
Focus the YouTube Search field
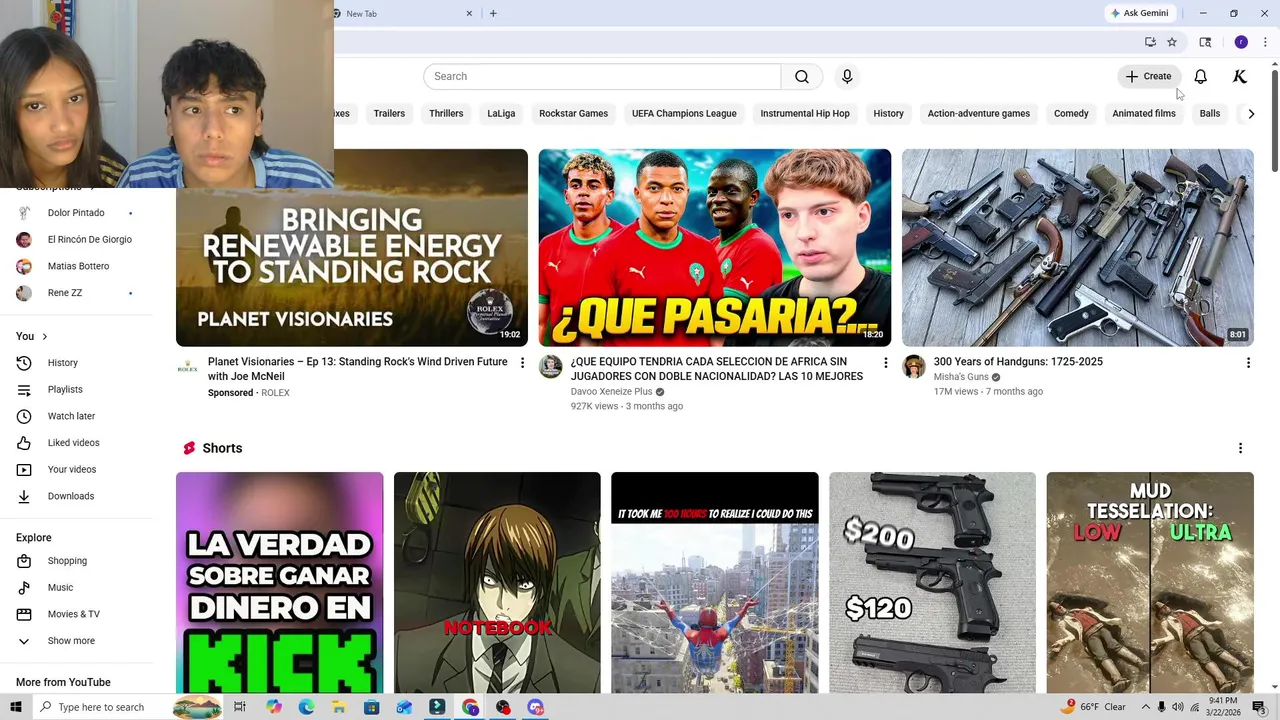[602, 76]
